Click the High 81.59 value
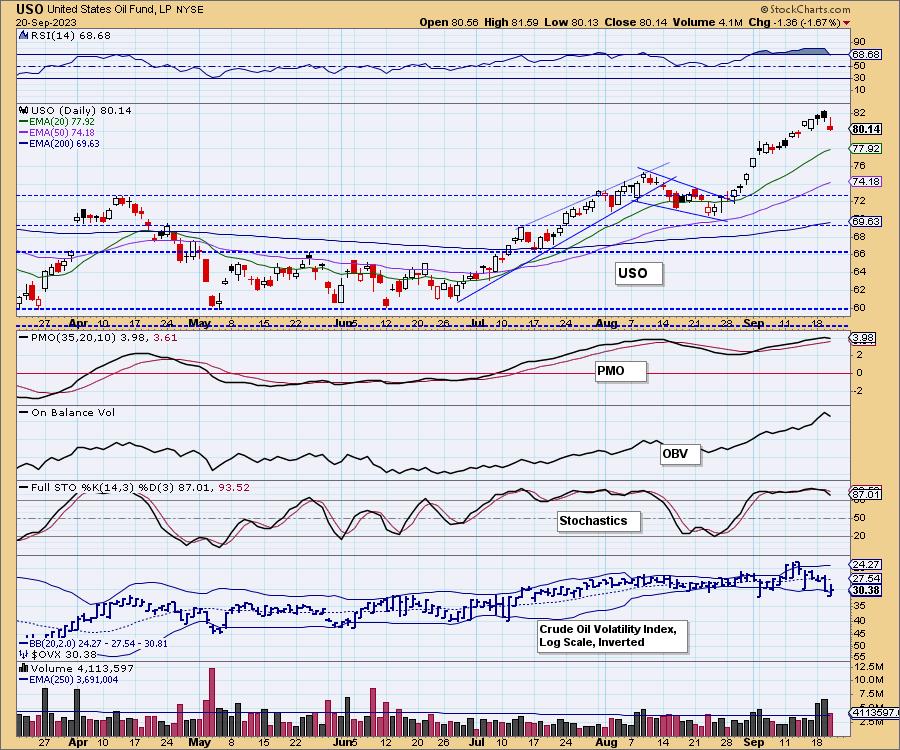 click(511, 22)
